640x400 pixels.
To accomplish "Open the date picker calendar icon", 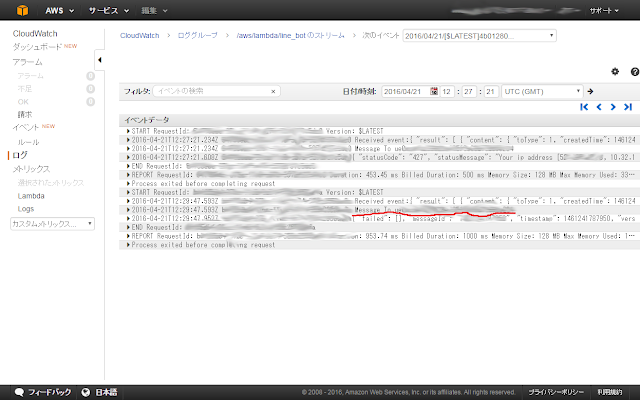I will (x=434, y=91).
